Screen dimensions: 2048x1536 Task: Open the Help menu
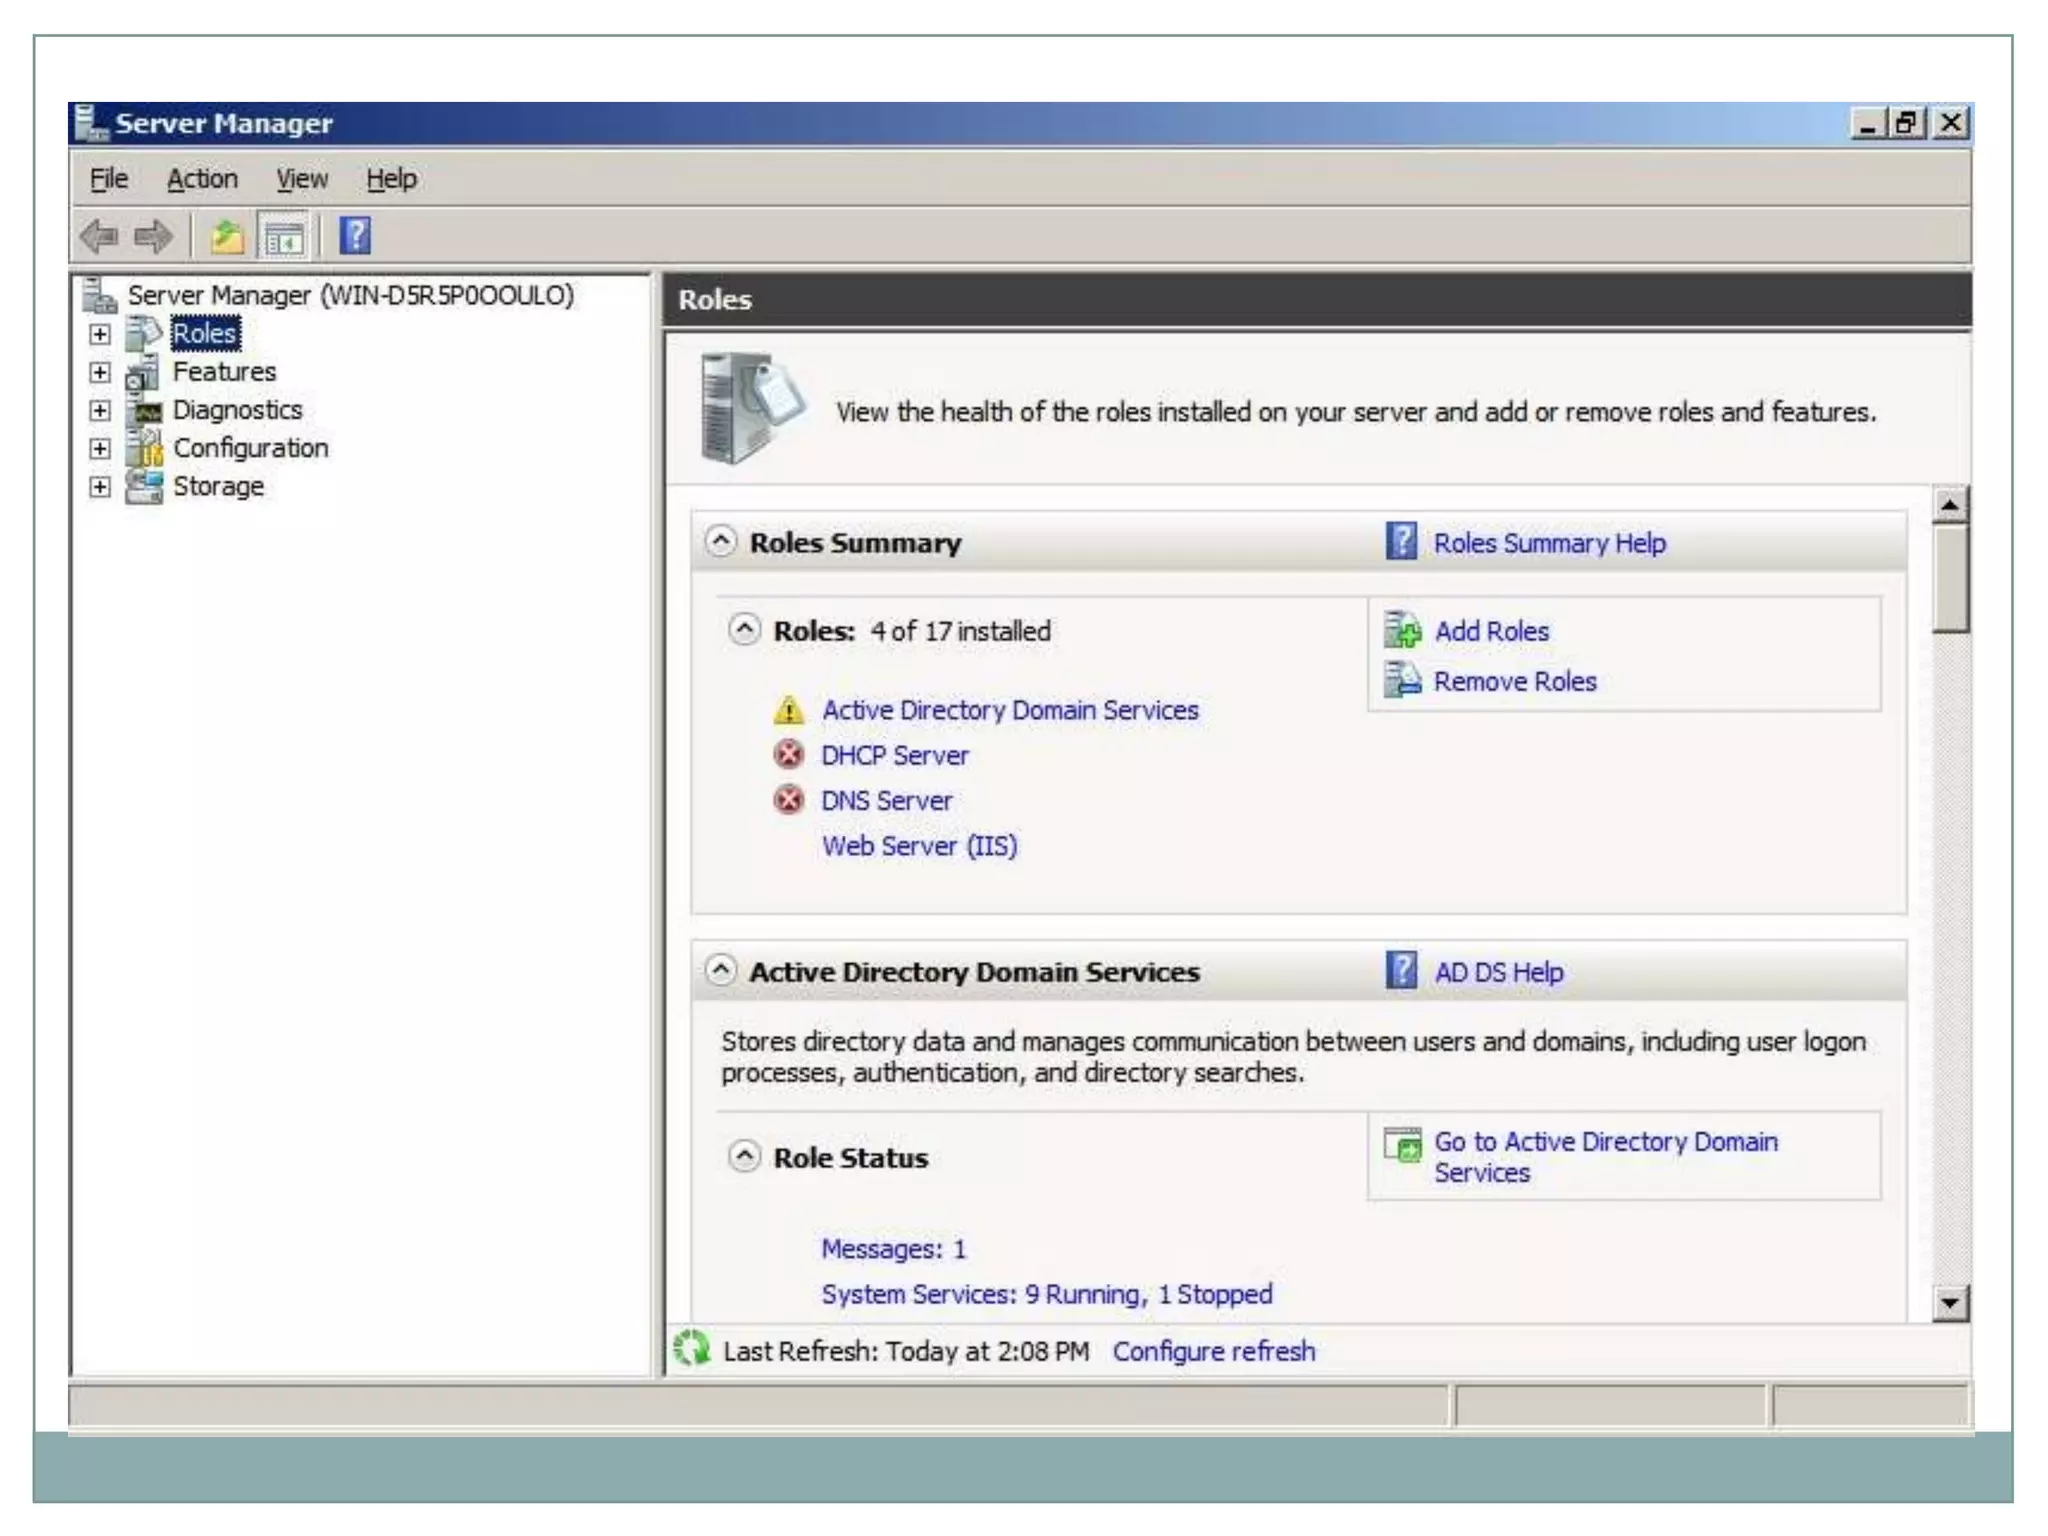pos(391,179)
